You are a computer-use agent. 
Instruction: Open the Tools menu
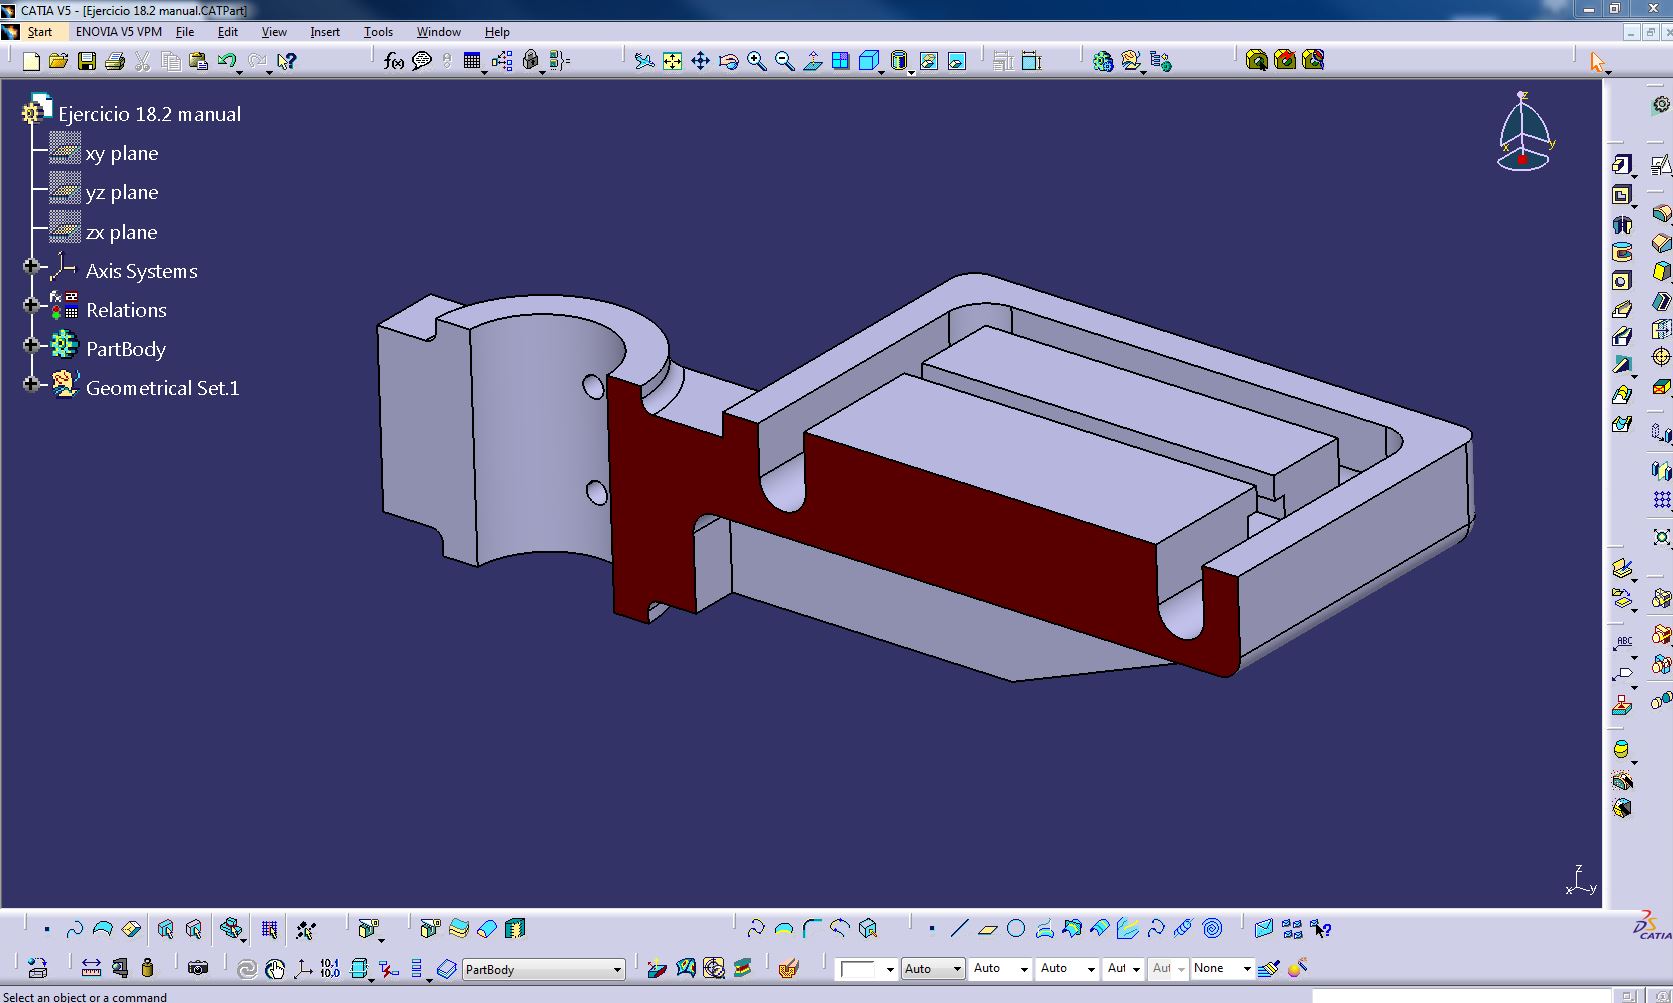coord(378,32)
